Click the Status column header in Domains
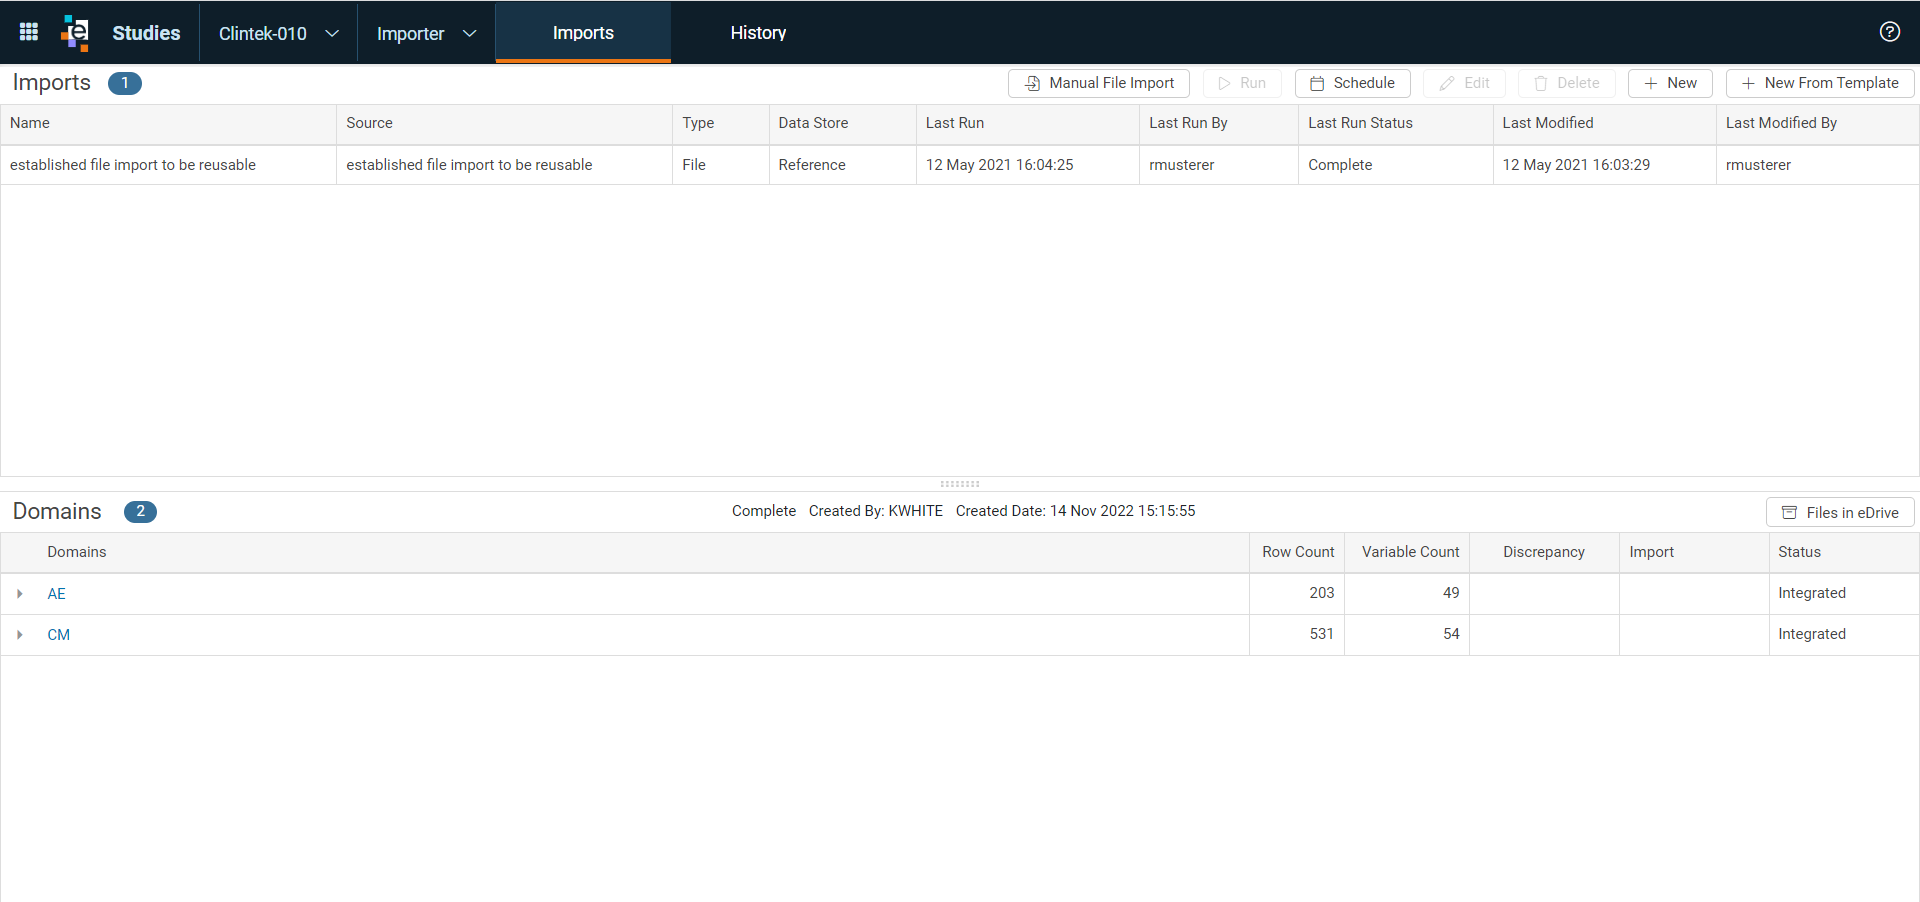Image resolution: width=1920 pixels, height=902 pixels. point(1844,552)
